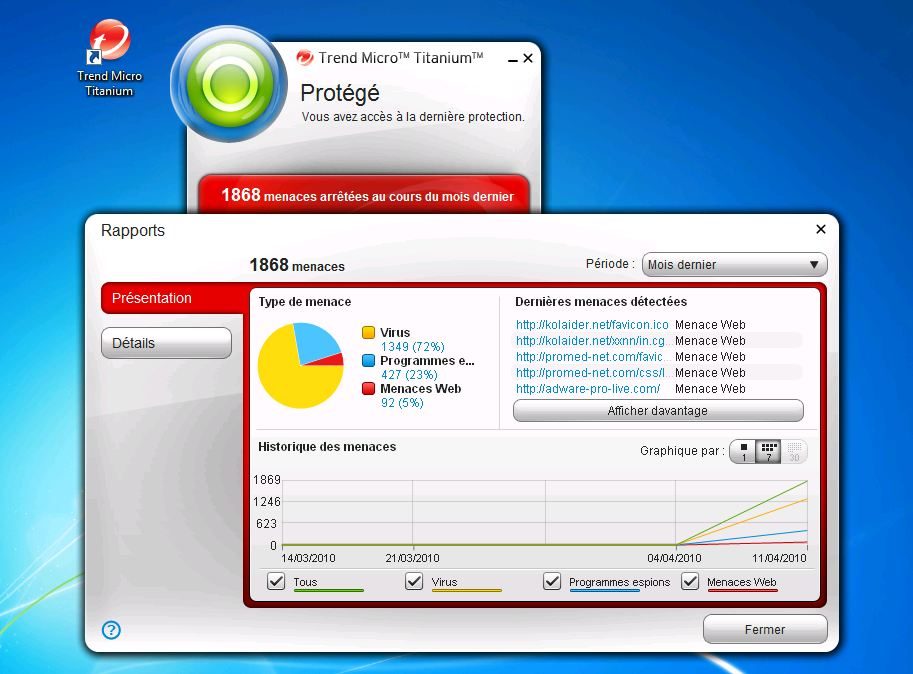Click the Fermer button

coord(765,630)
